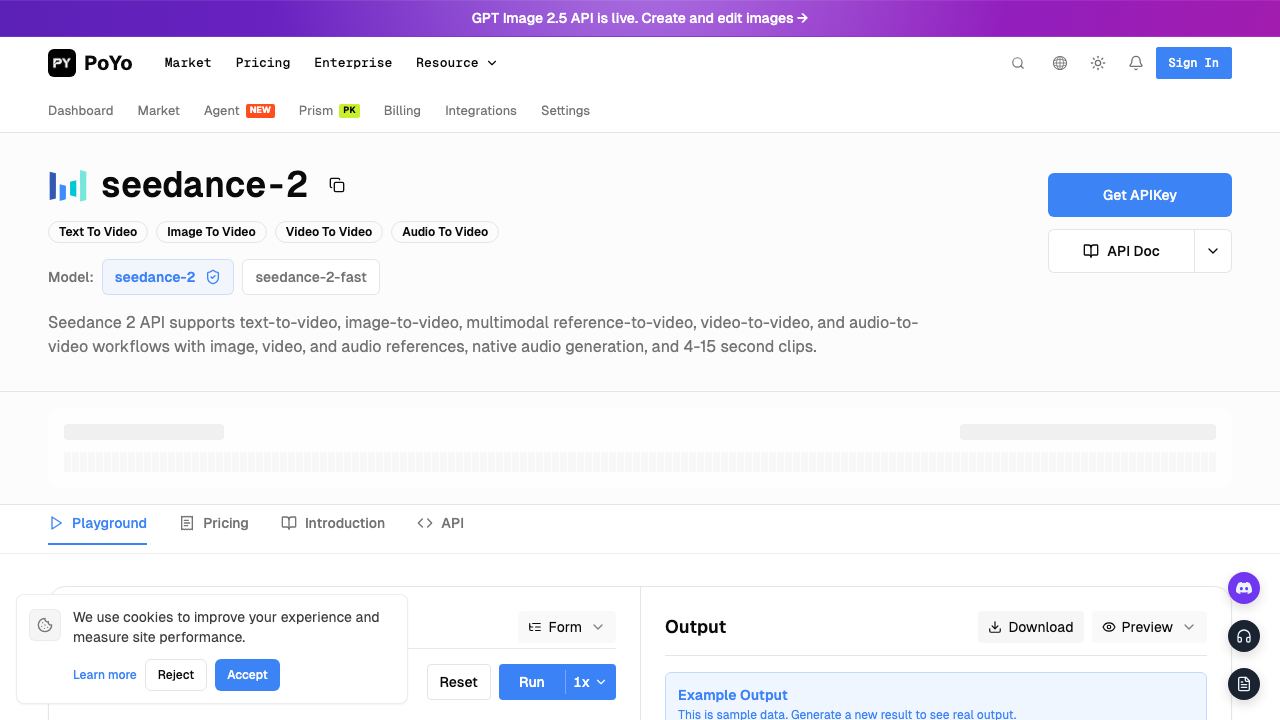Click the PoYo logo icon
Image resolution: width=1280 pixels, height=720 pixels.
[x=62, y=63]
